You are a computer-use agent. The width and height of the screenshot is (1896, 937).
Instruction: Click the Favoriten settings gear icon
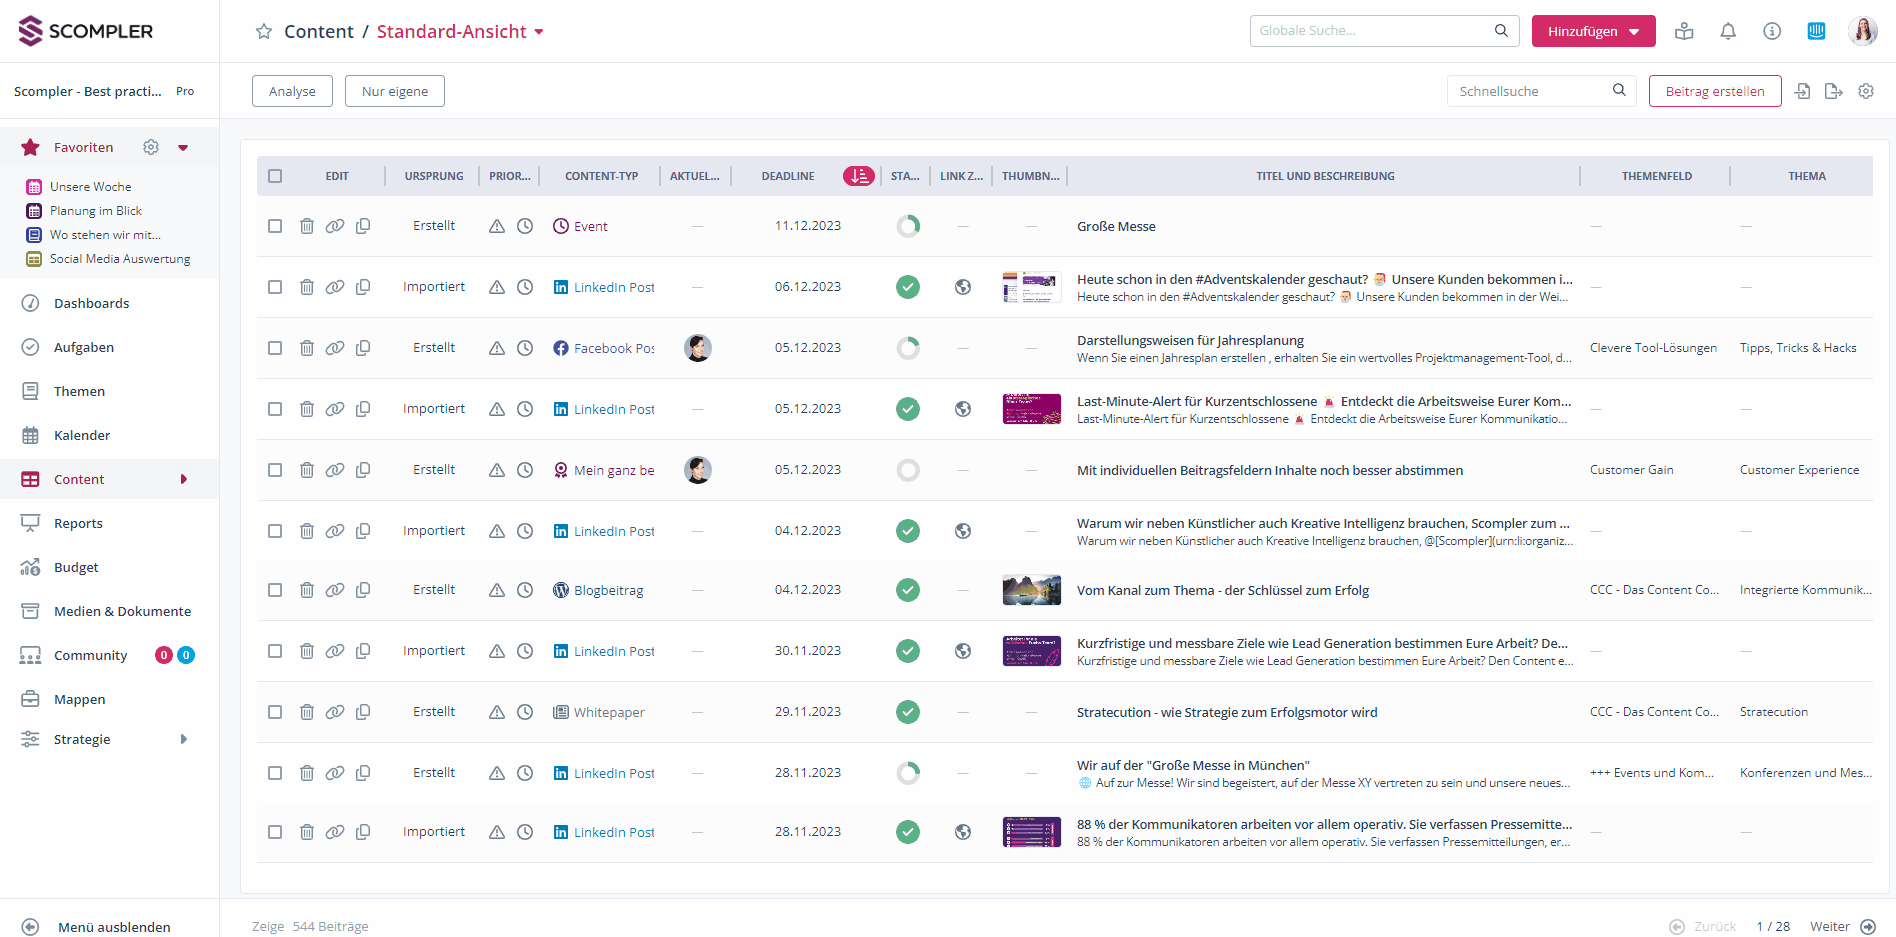pos(151,147)
